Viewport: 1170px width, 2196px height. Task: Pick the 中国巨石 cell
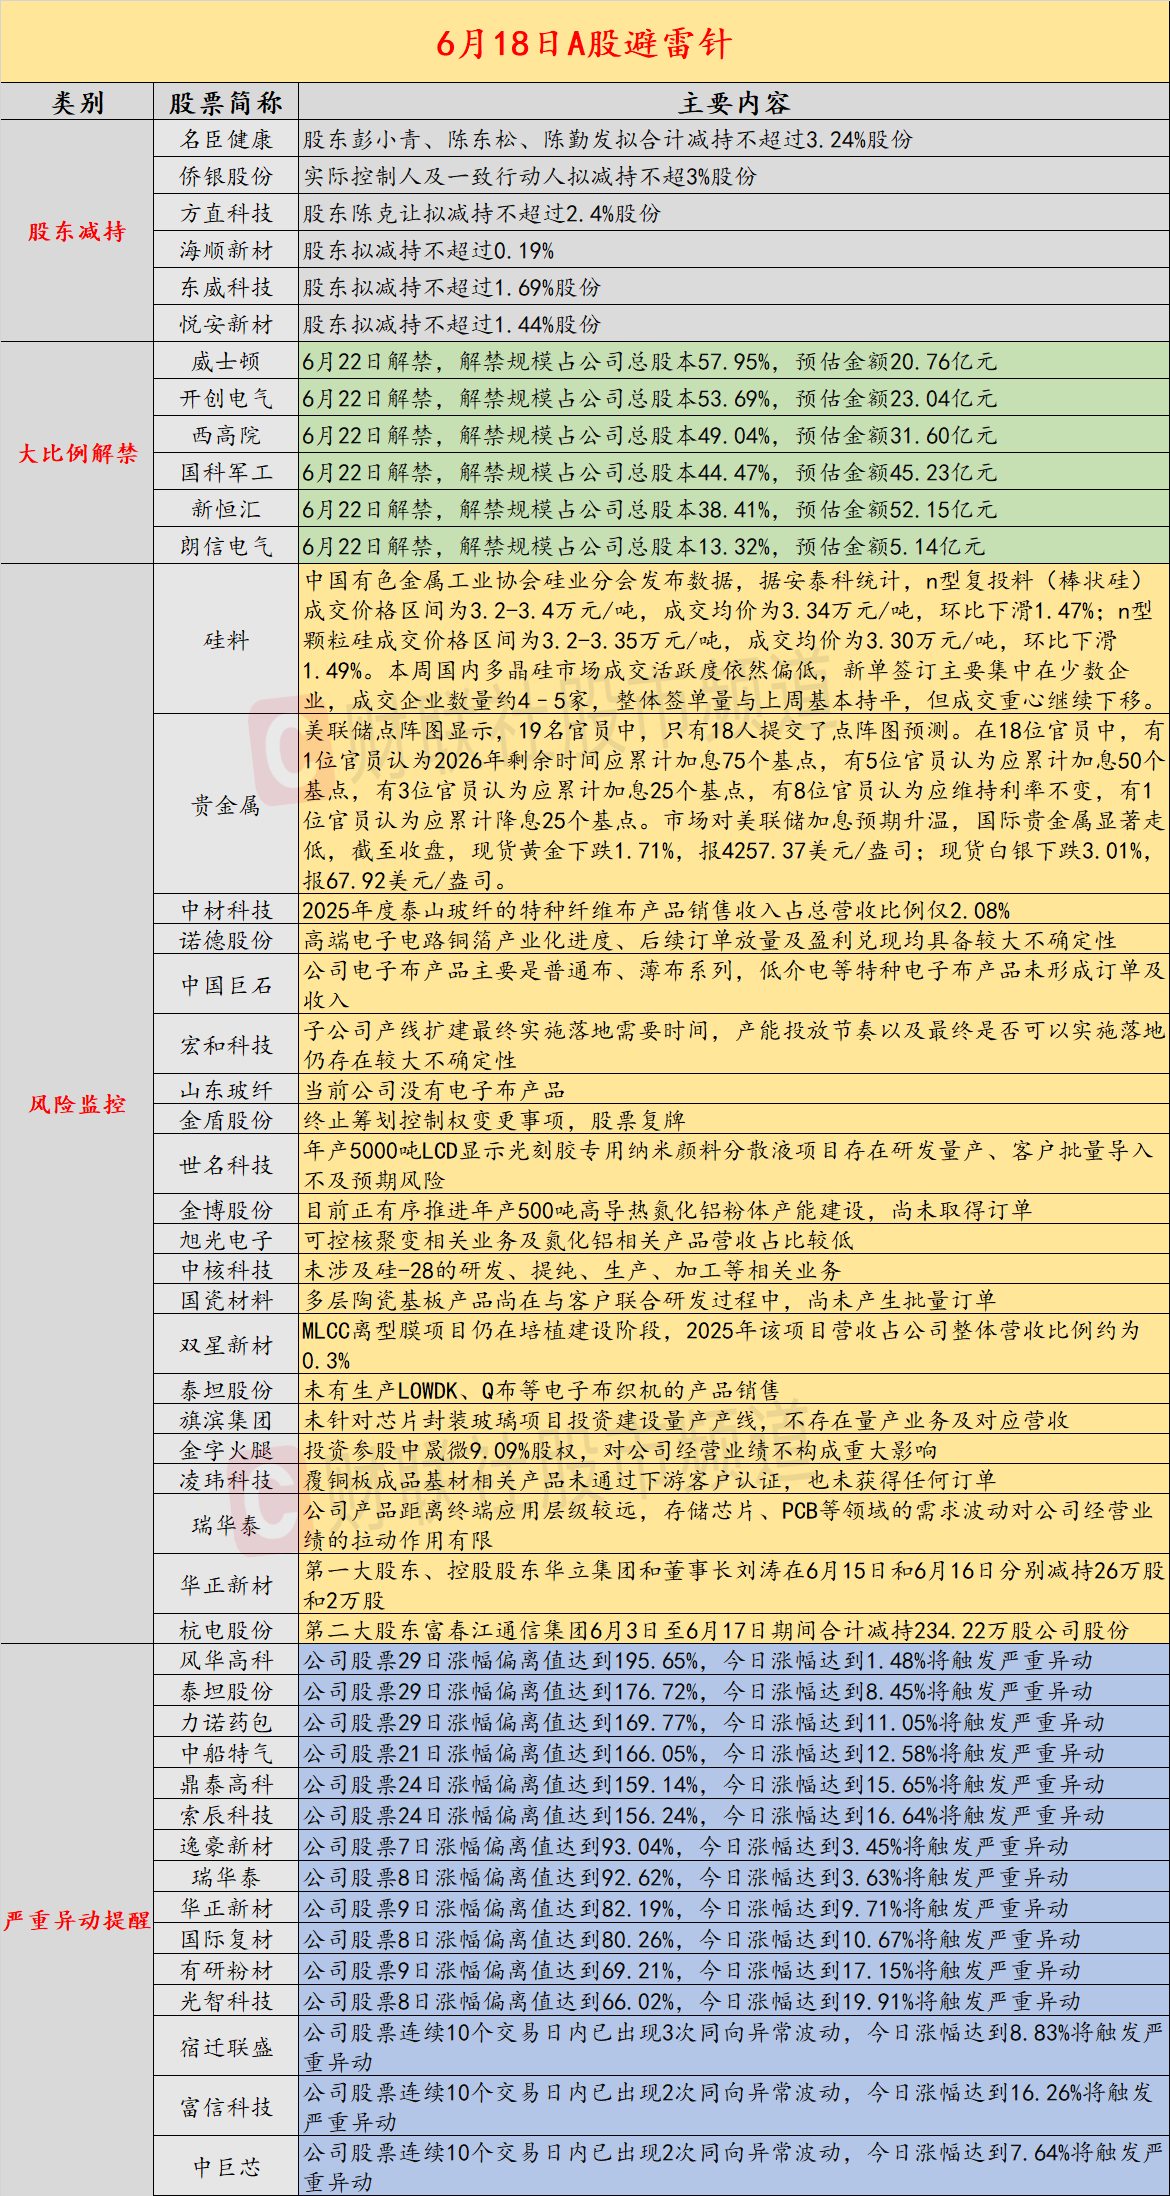click(x=226, y=985)
